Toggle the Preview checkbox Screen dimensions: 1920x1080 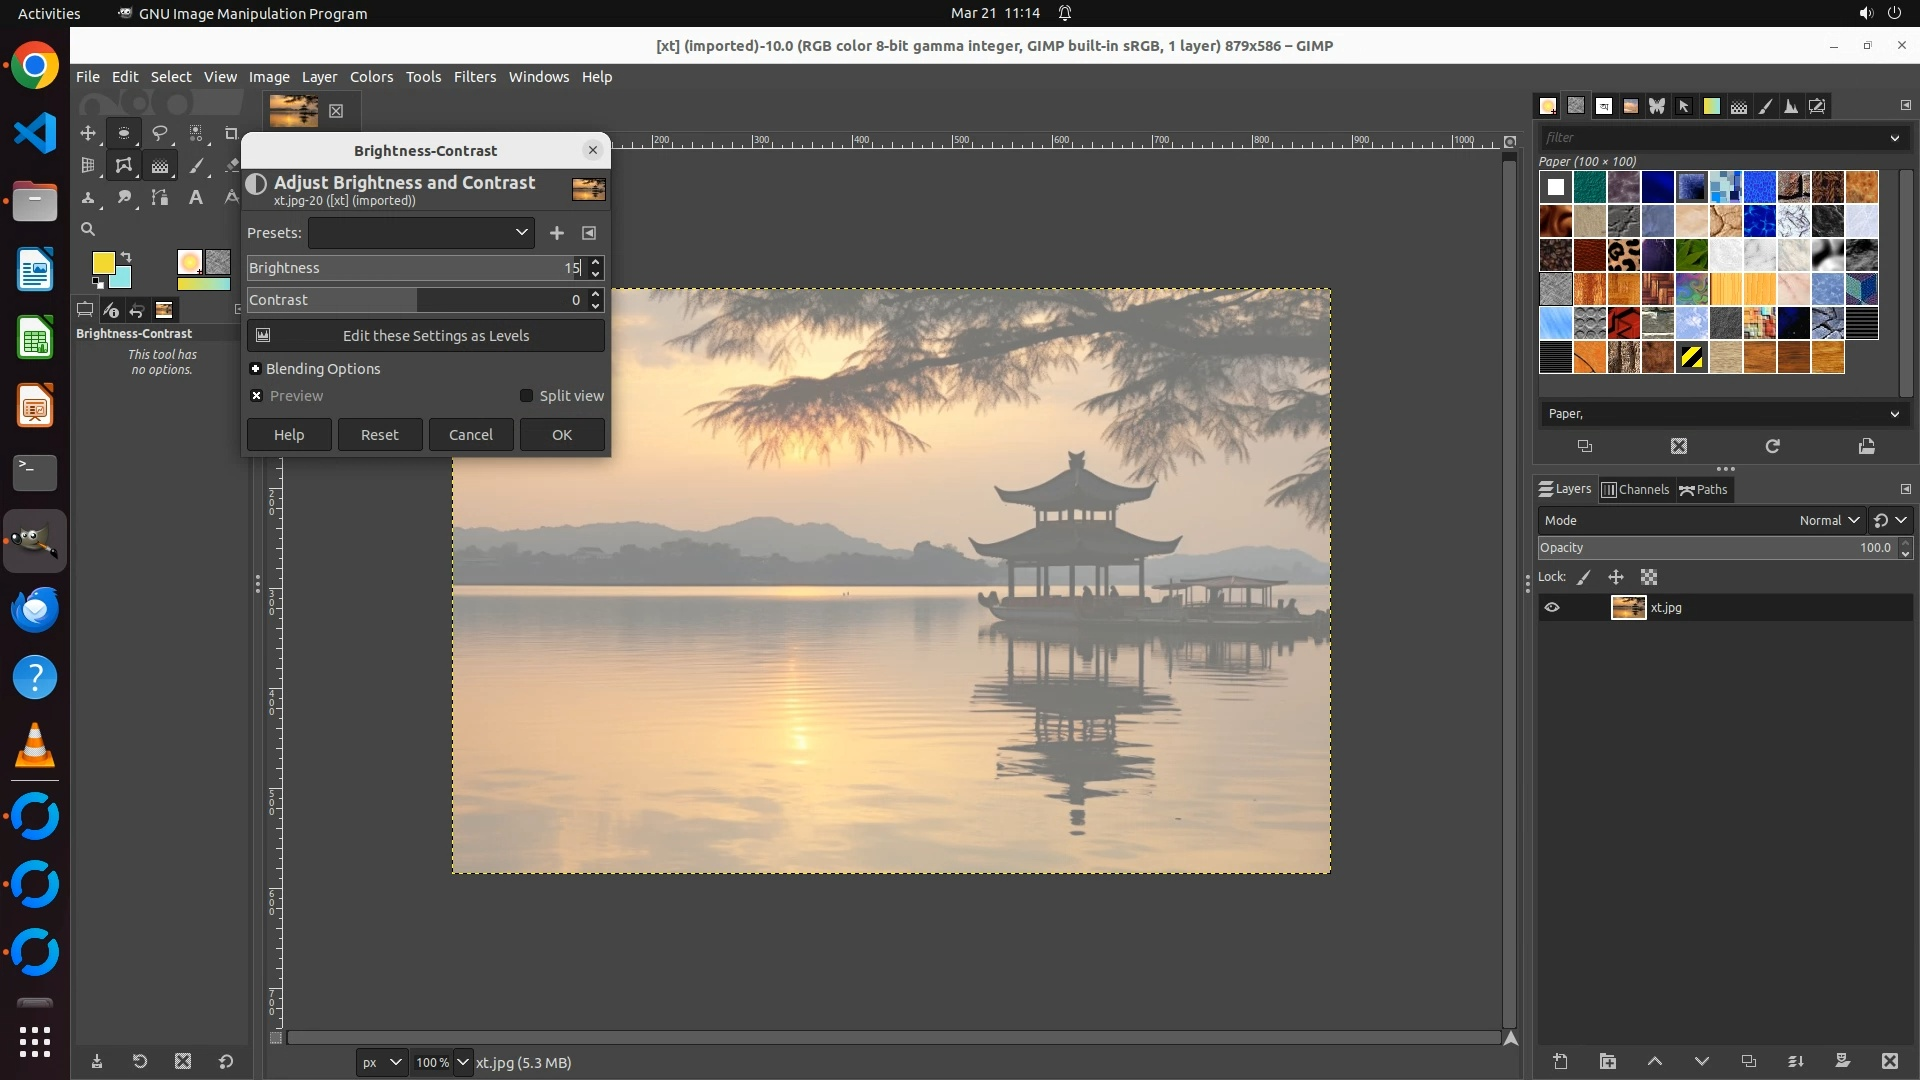(257, 396)
